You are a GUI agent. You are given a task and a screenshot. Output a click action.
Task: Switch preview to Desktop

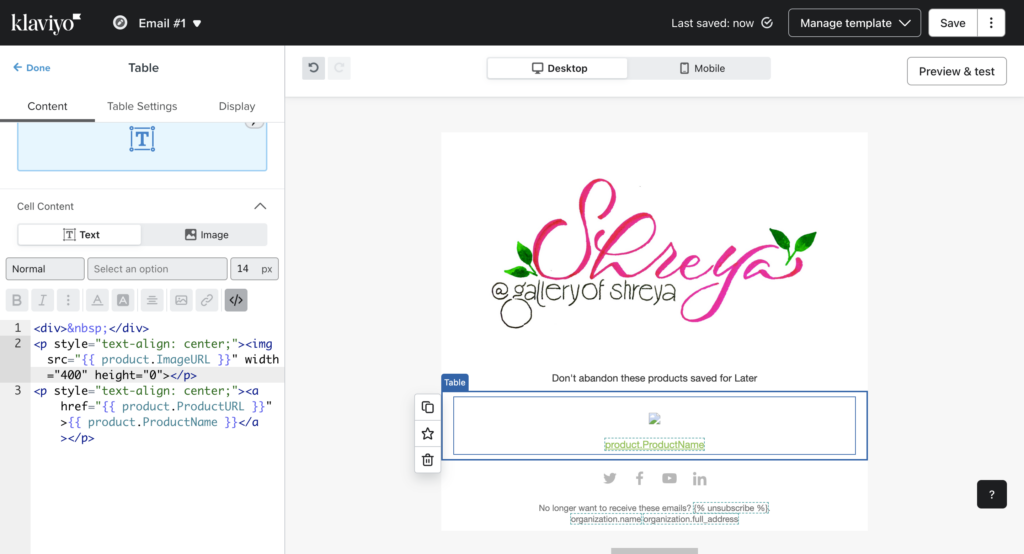(x=558, y=68)
